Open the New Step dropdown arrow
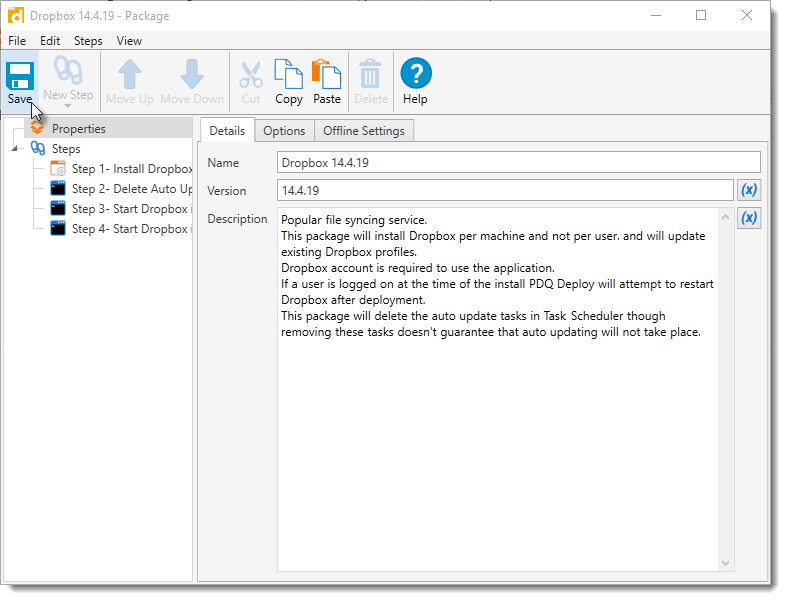The width and height of the screenshot is (786, 600). 68,106
